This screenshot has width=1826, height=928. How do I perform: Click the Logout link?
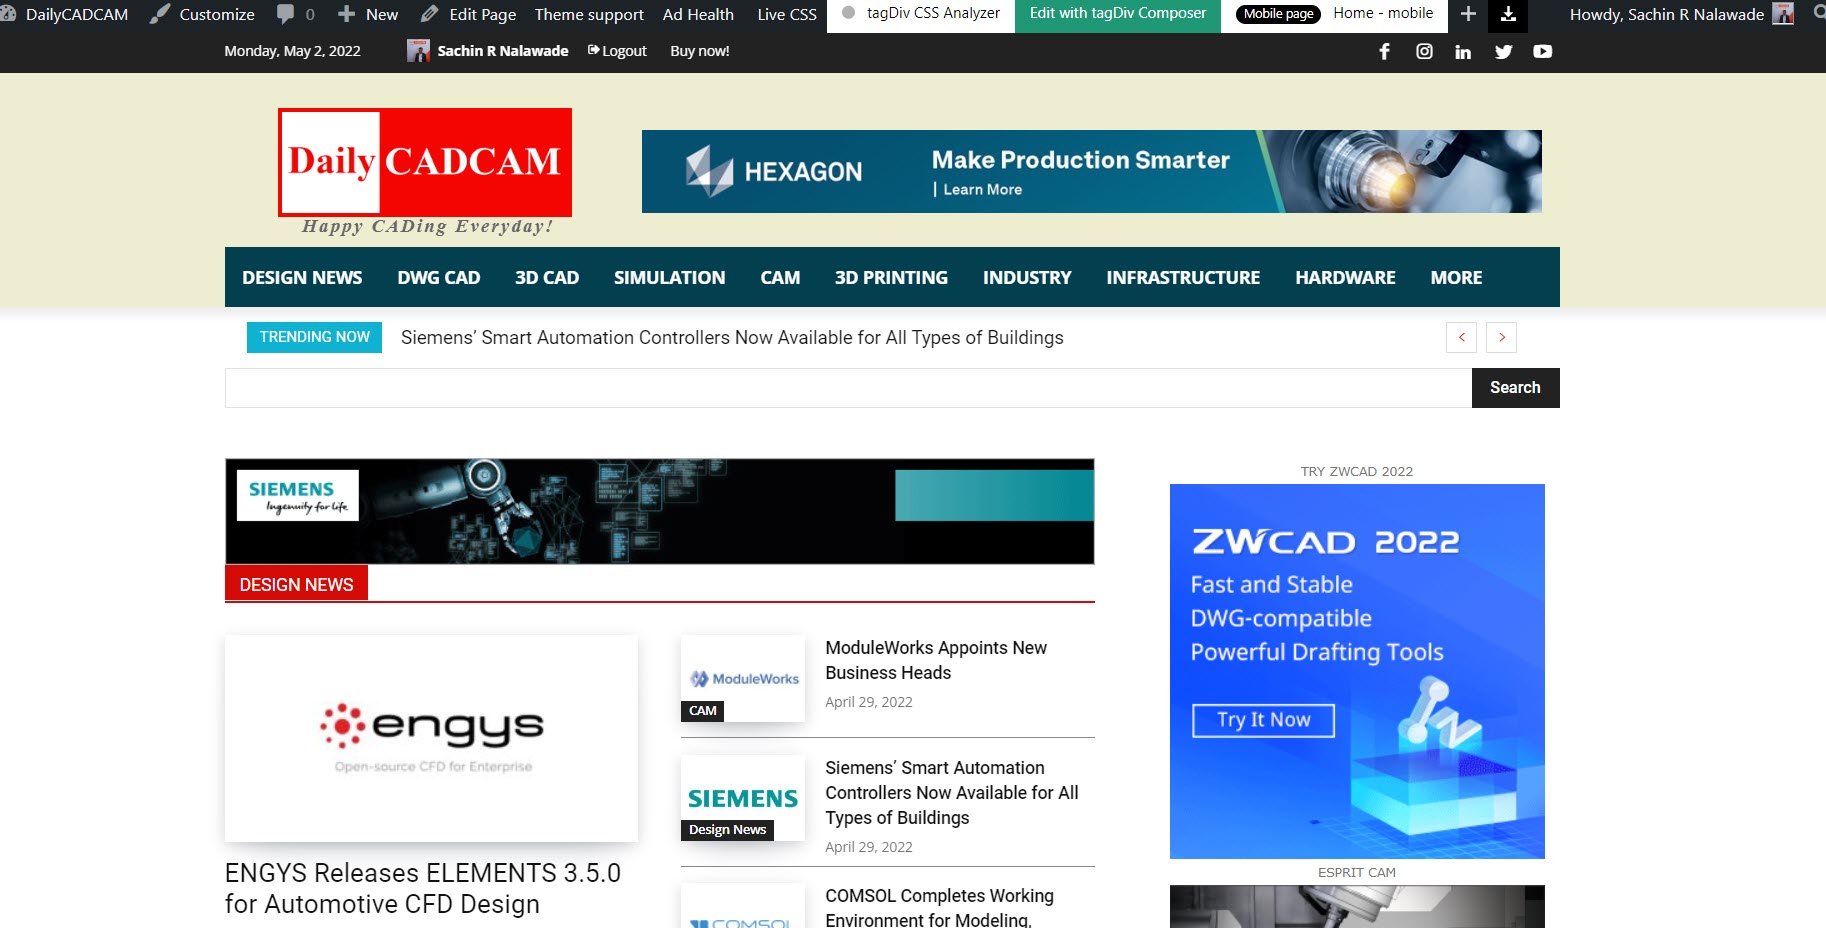tap(618, 51)
